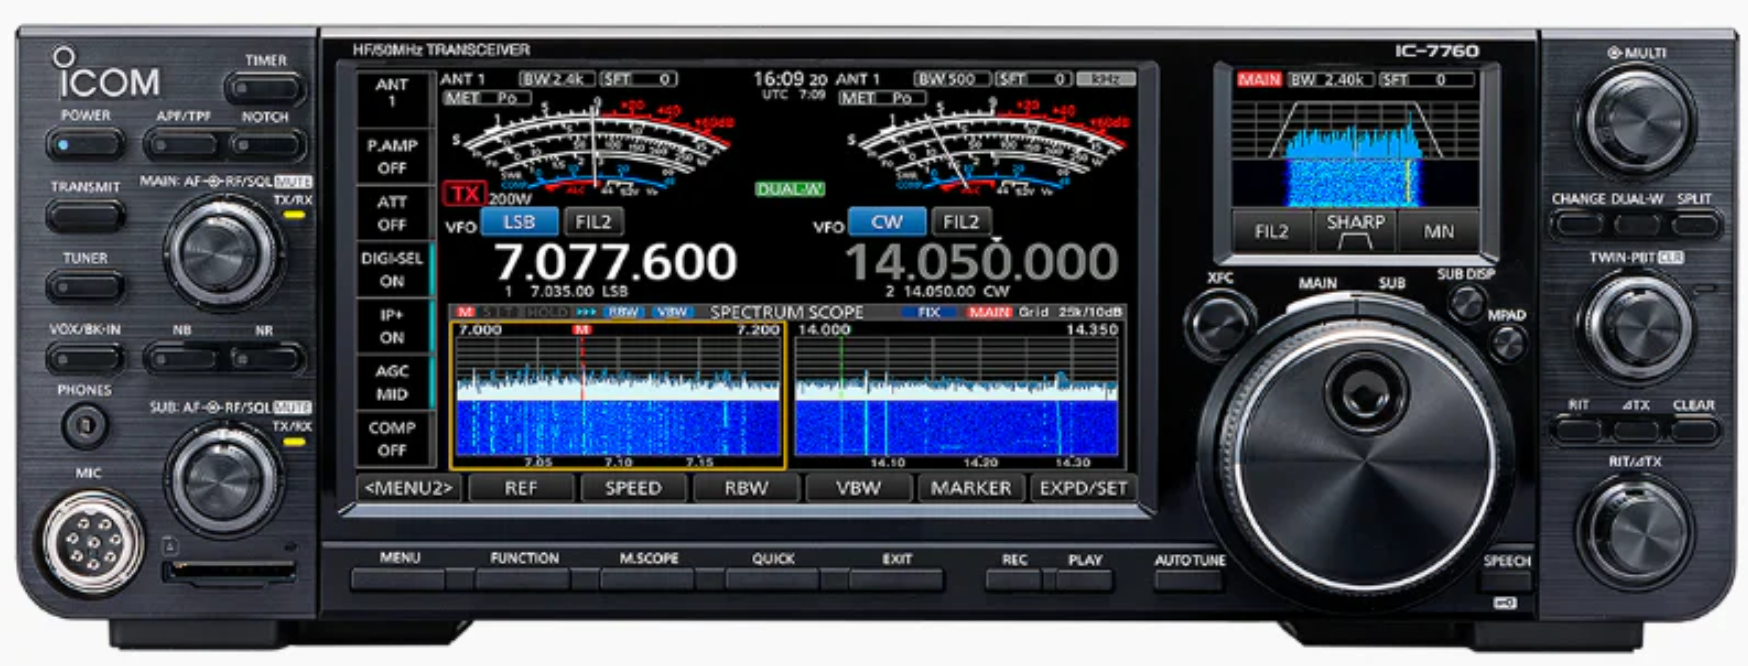Toggle P.AMP OFF preamp setting
The height and width of the screenshot is (666, 1748).
tap(392, 156)
